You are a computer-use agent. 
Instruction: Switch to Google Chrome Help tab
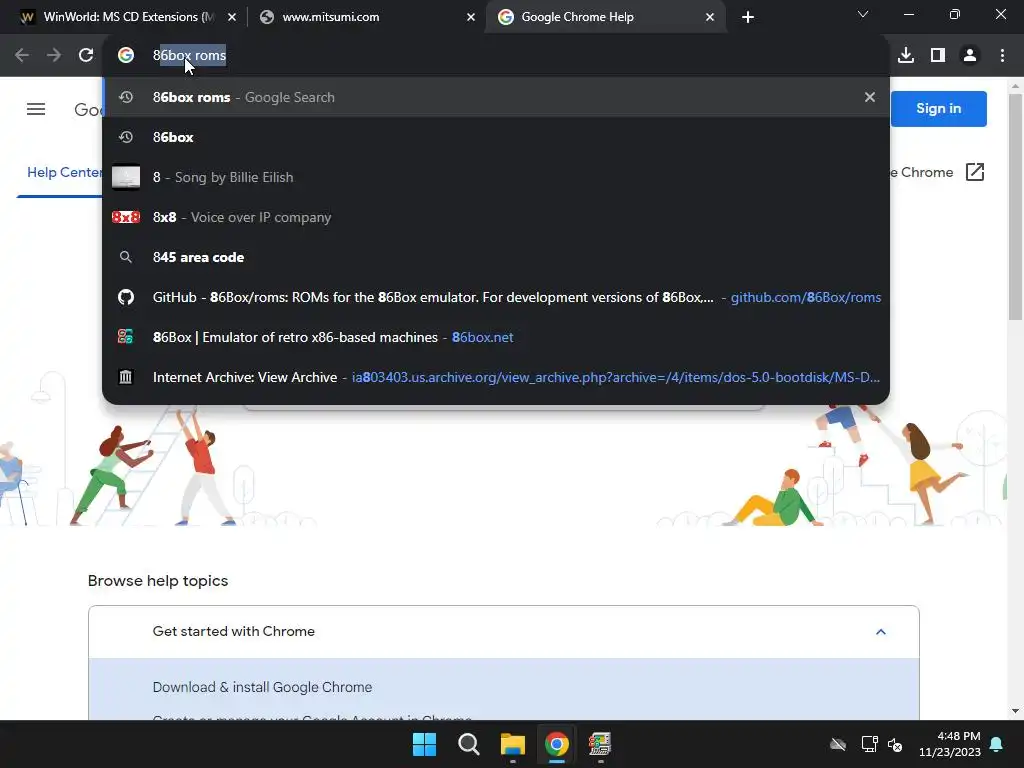pos(605,17)
